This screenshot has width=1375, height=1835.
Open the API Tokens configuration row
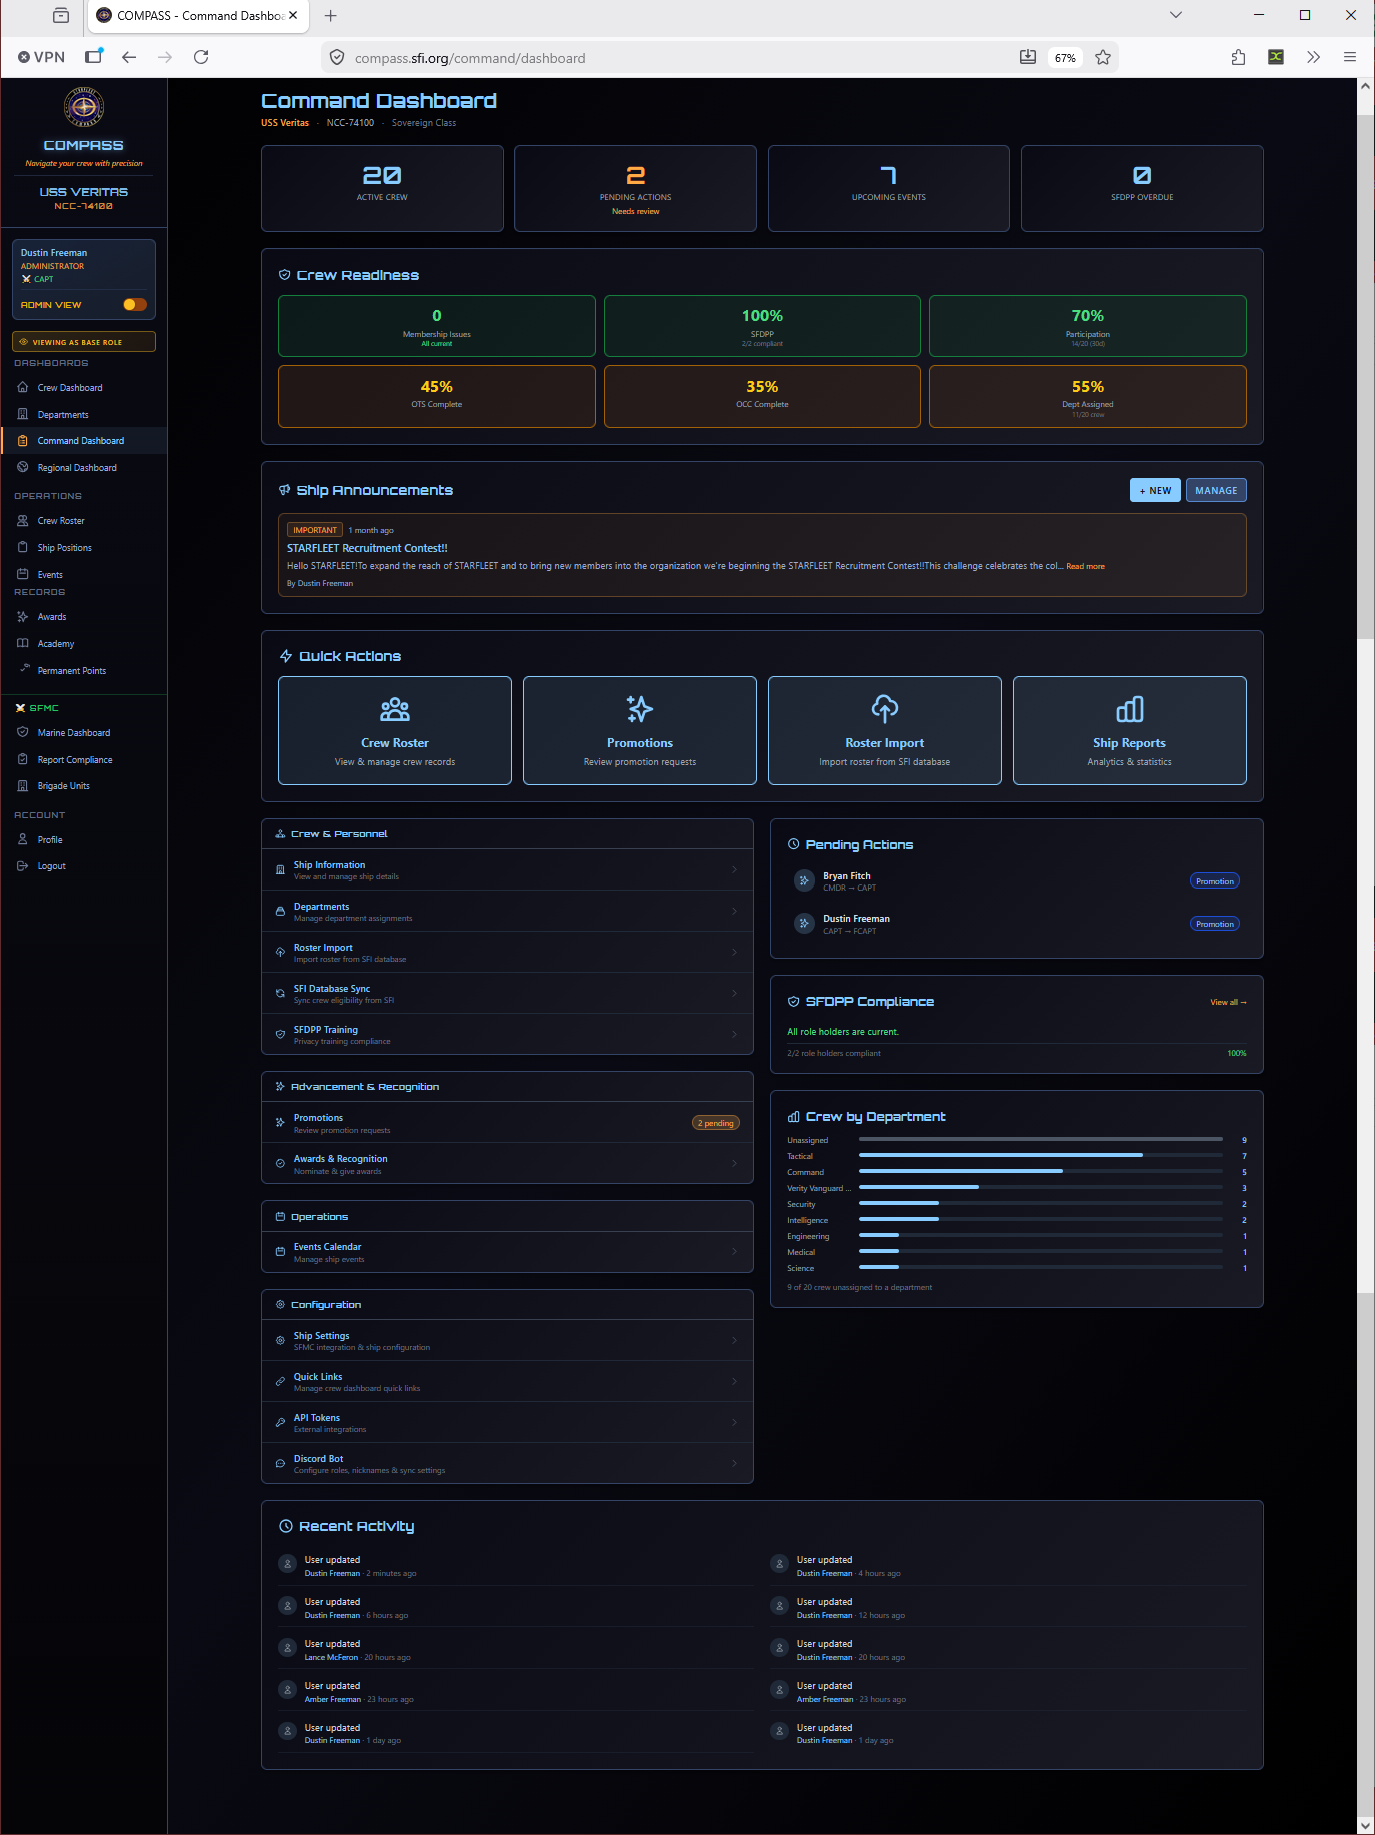coord(507,1422)
